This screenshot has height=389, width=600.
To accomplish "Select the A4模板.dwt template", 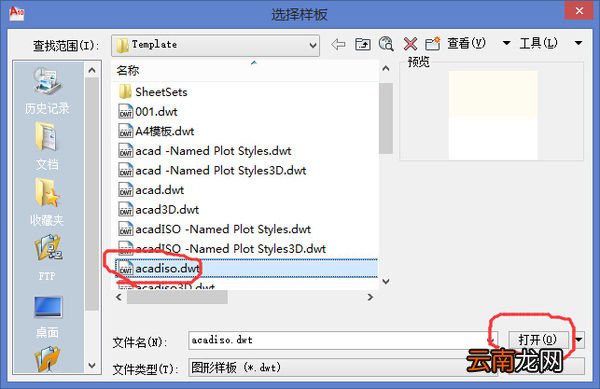I will [156, 131].
